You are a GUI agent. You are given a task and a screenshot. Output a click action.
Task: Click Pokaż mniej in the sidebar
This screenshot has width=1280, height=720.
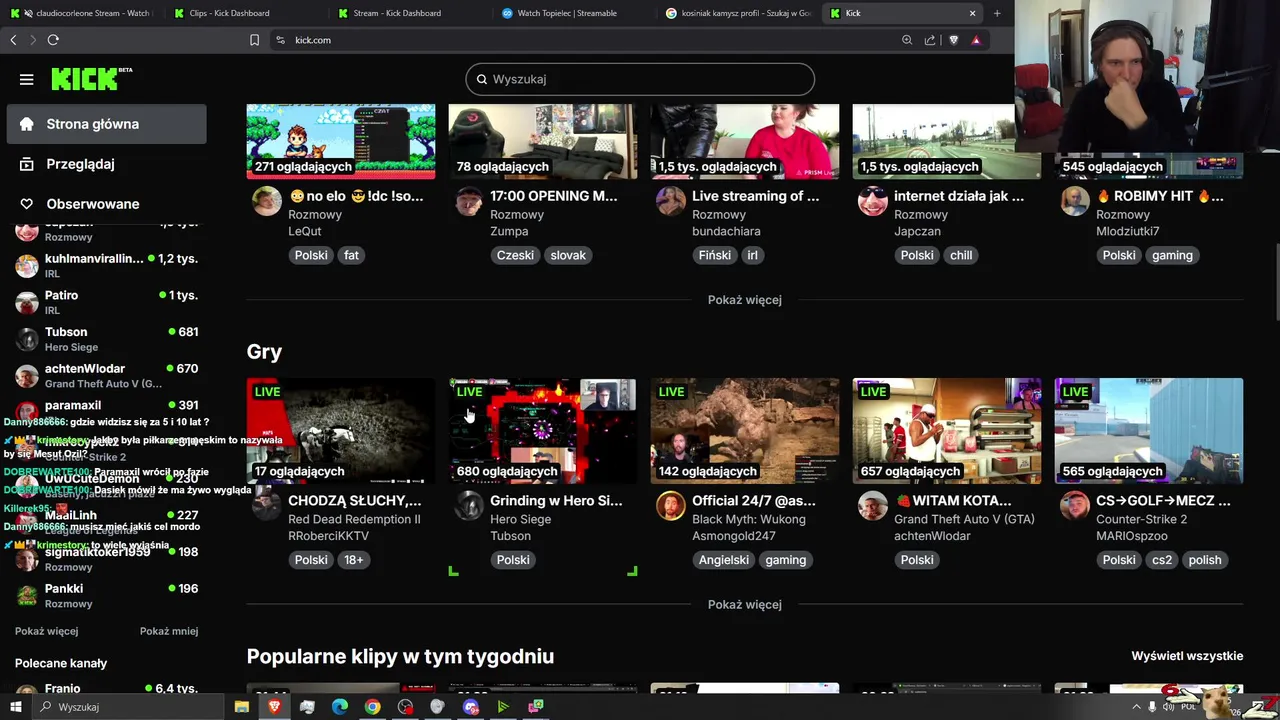pyautogui.click(x=169, y=631)
